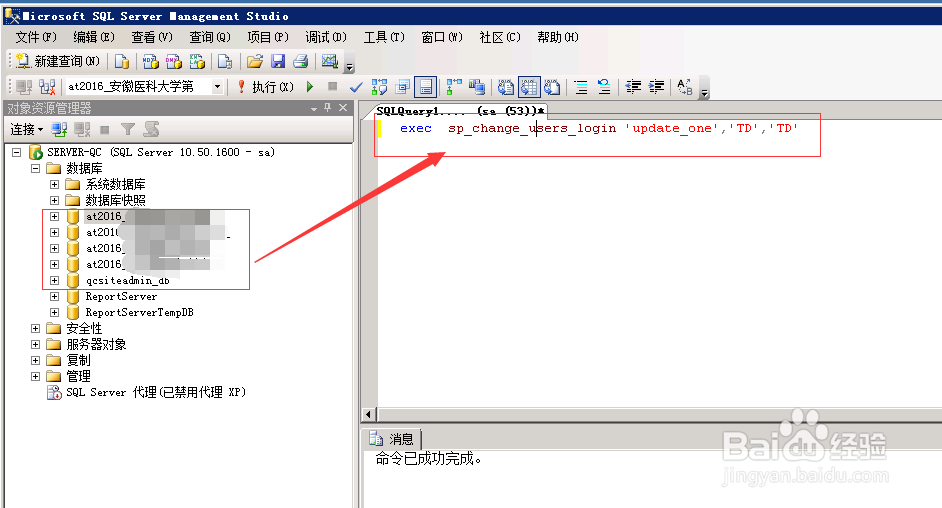The image size is (942, 508).
Task: Switch to the Messages (消息) tab
Action: click(392, 439)
